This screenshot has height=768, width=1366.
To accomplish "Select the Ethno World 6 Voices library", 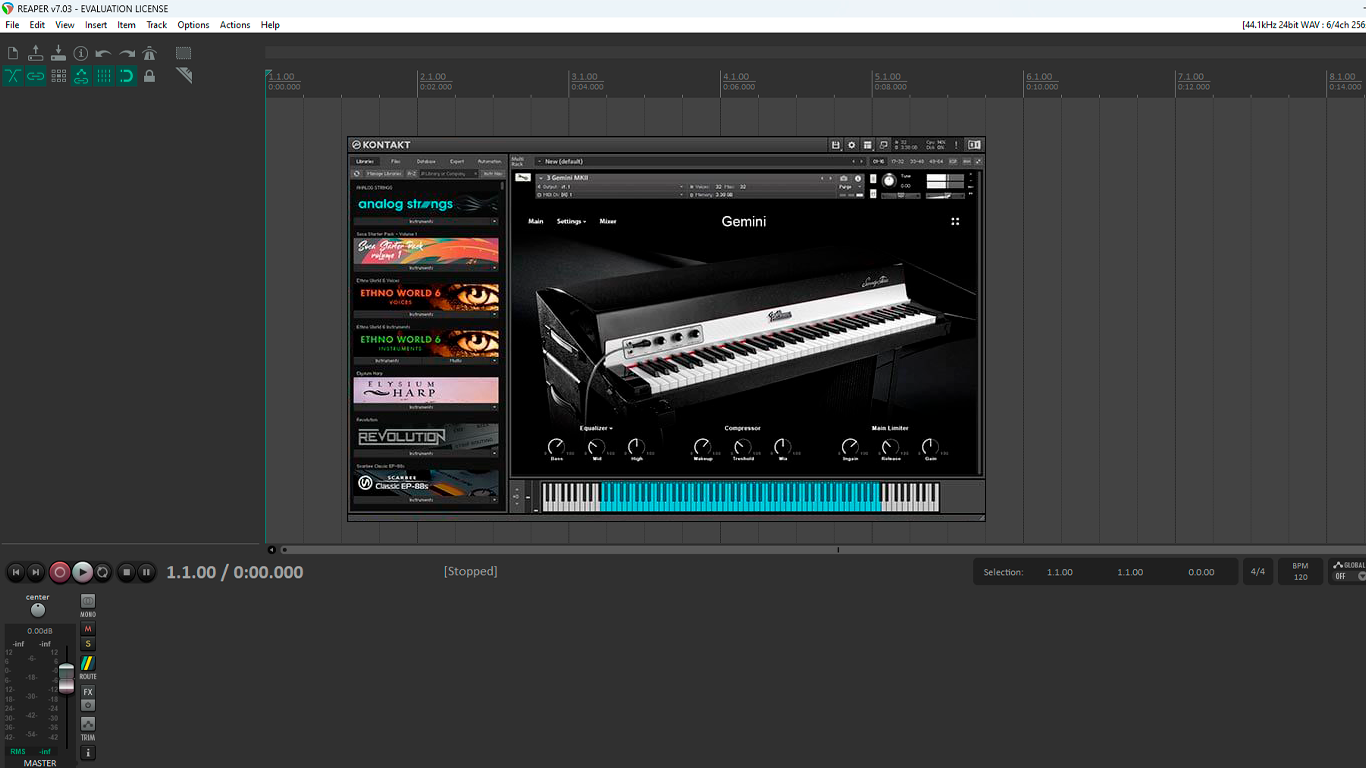I will point(426,296).
